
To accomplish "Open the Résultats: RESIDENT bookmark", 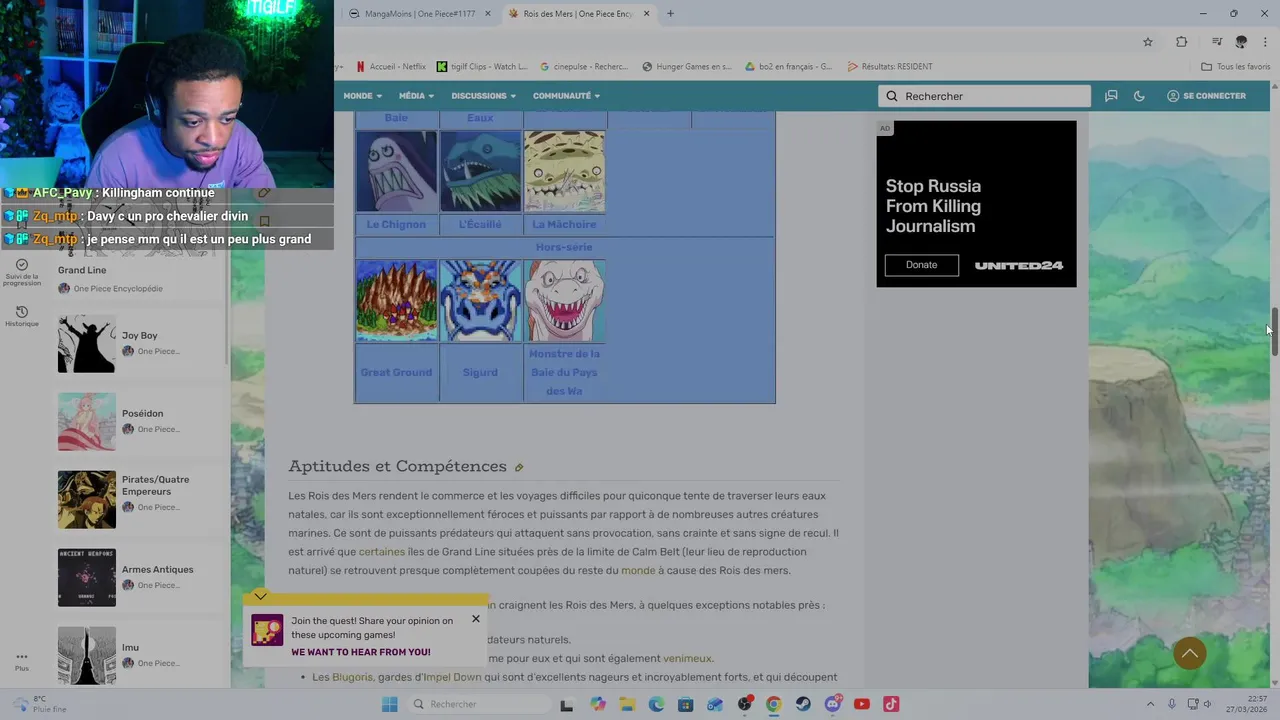I will point(890,67).
